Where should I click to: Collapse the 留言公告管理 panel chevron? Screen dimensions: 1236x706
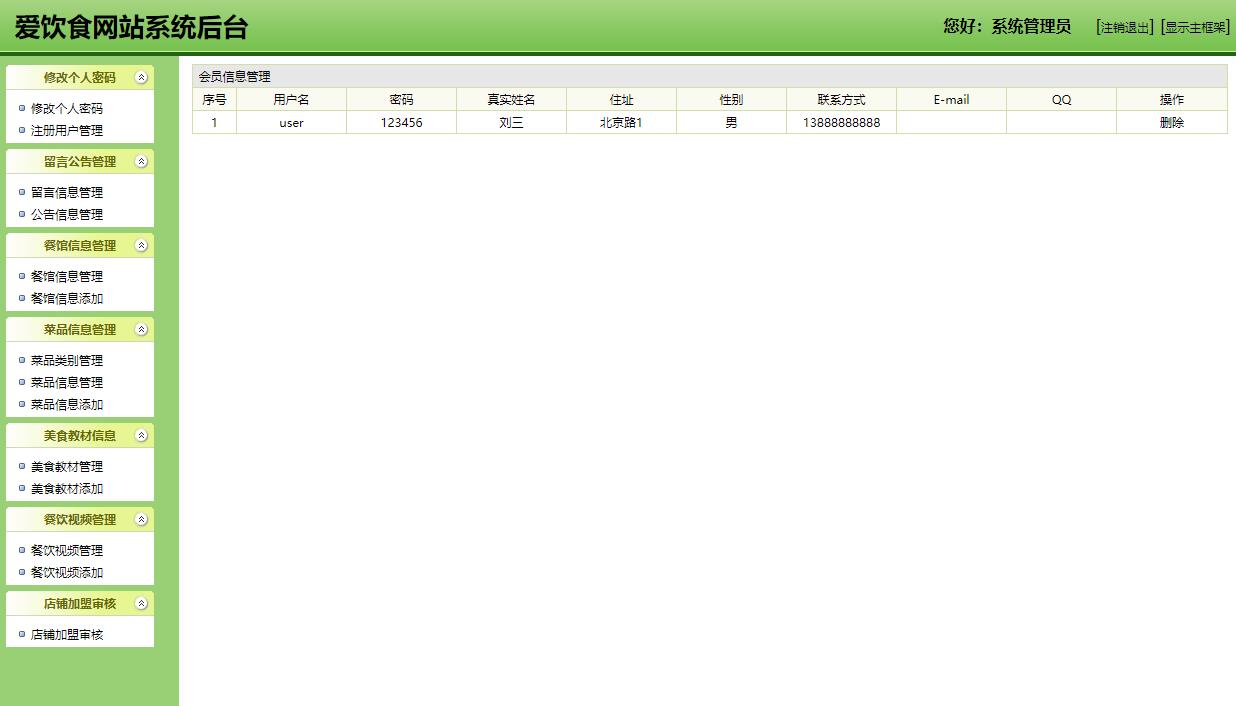141,161
